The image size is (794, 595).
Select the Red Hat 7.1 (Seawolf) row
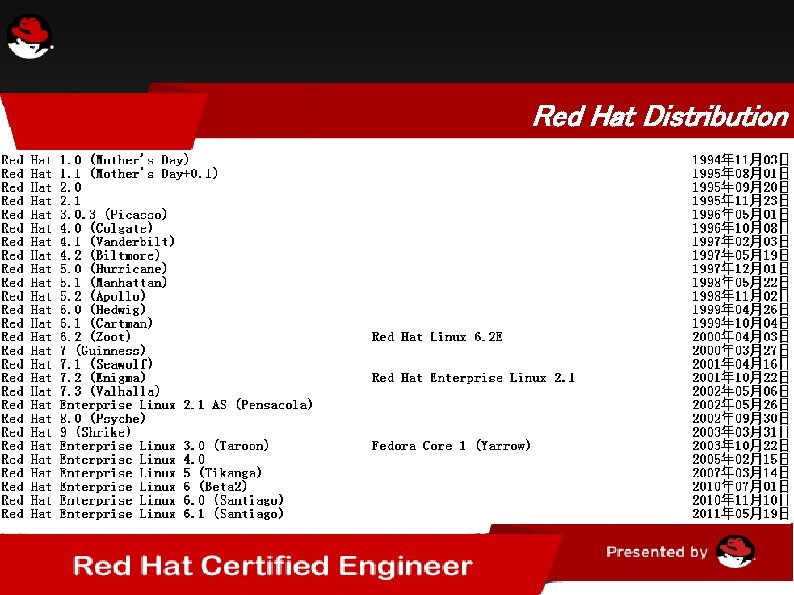pyautogui.click(x=77, y=364)
